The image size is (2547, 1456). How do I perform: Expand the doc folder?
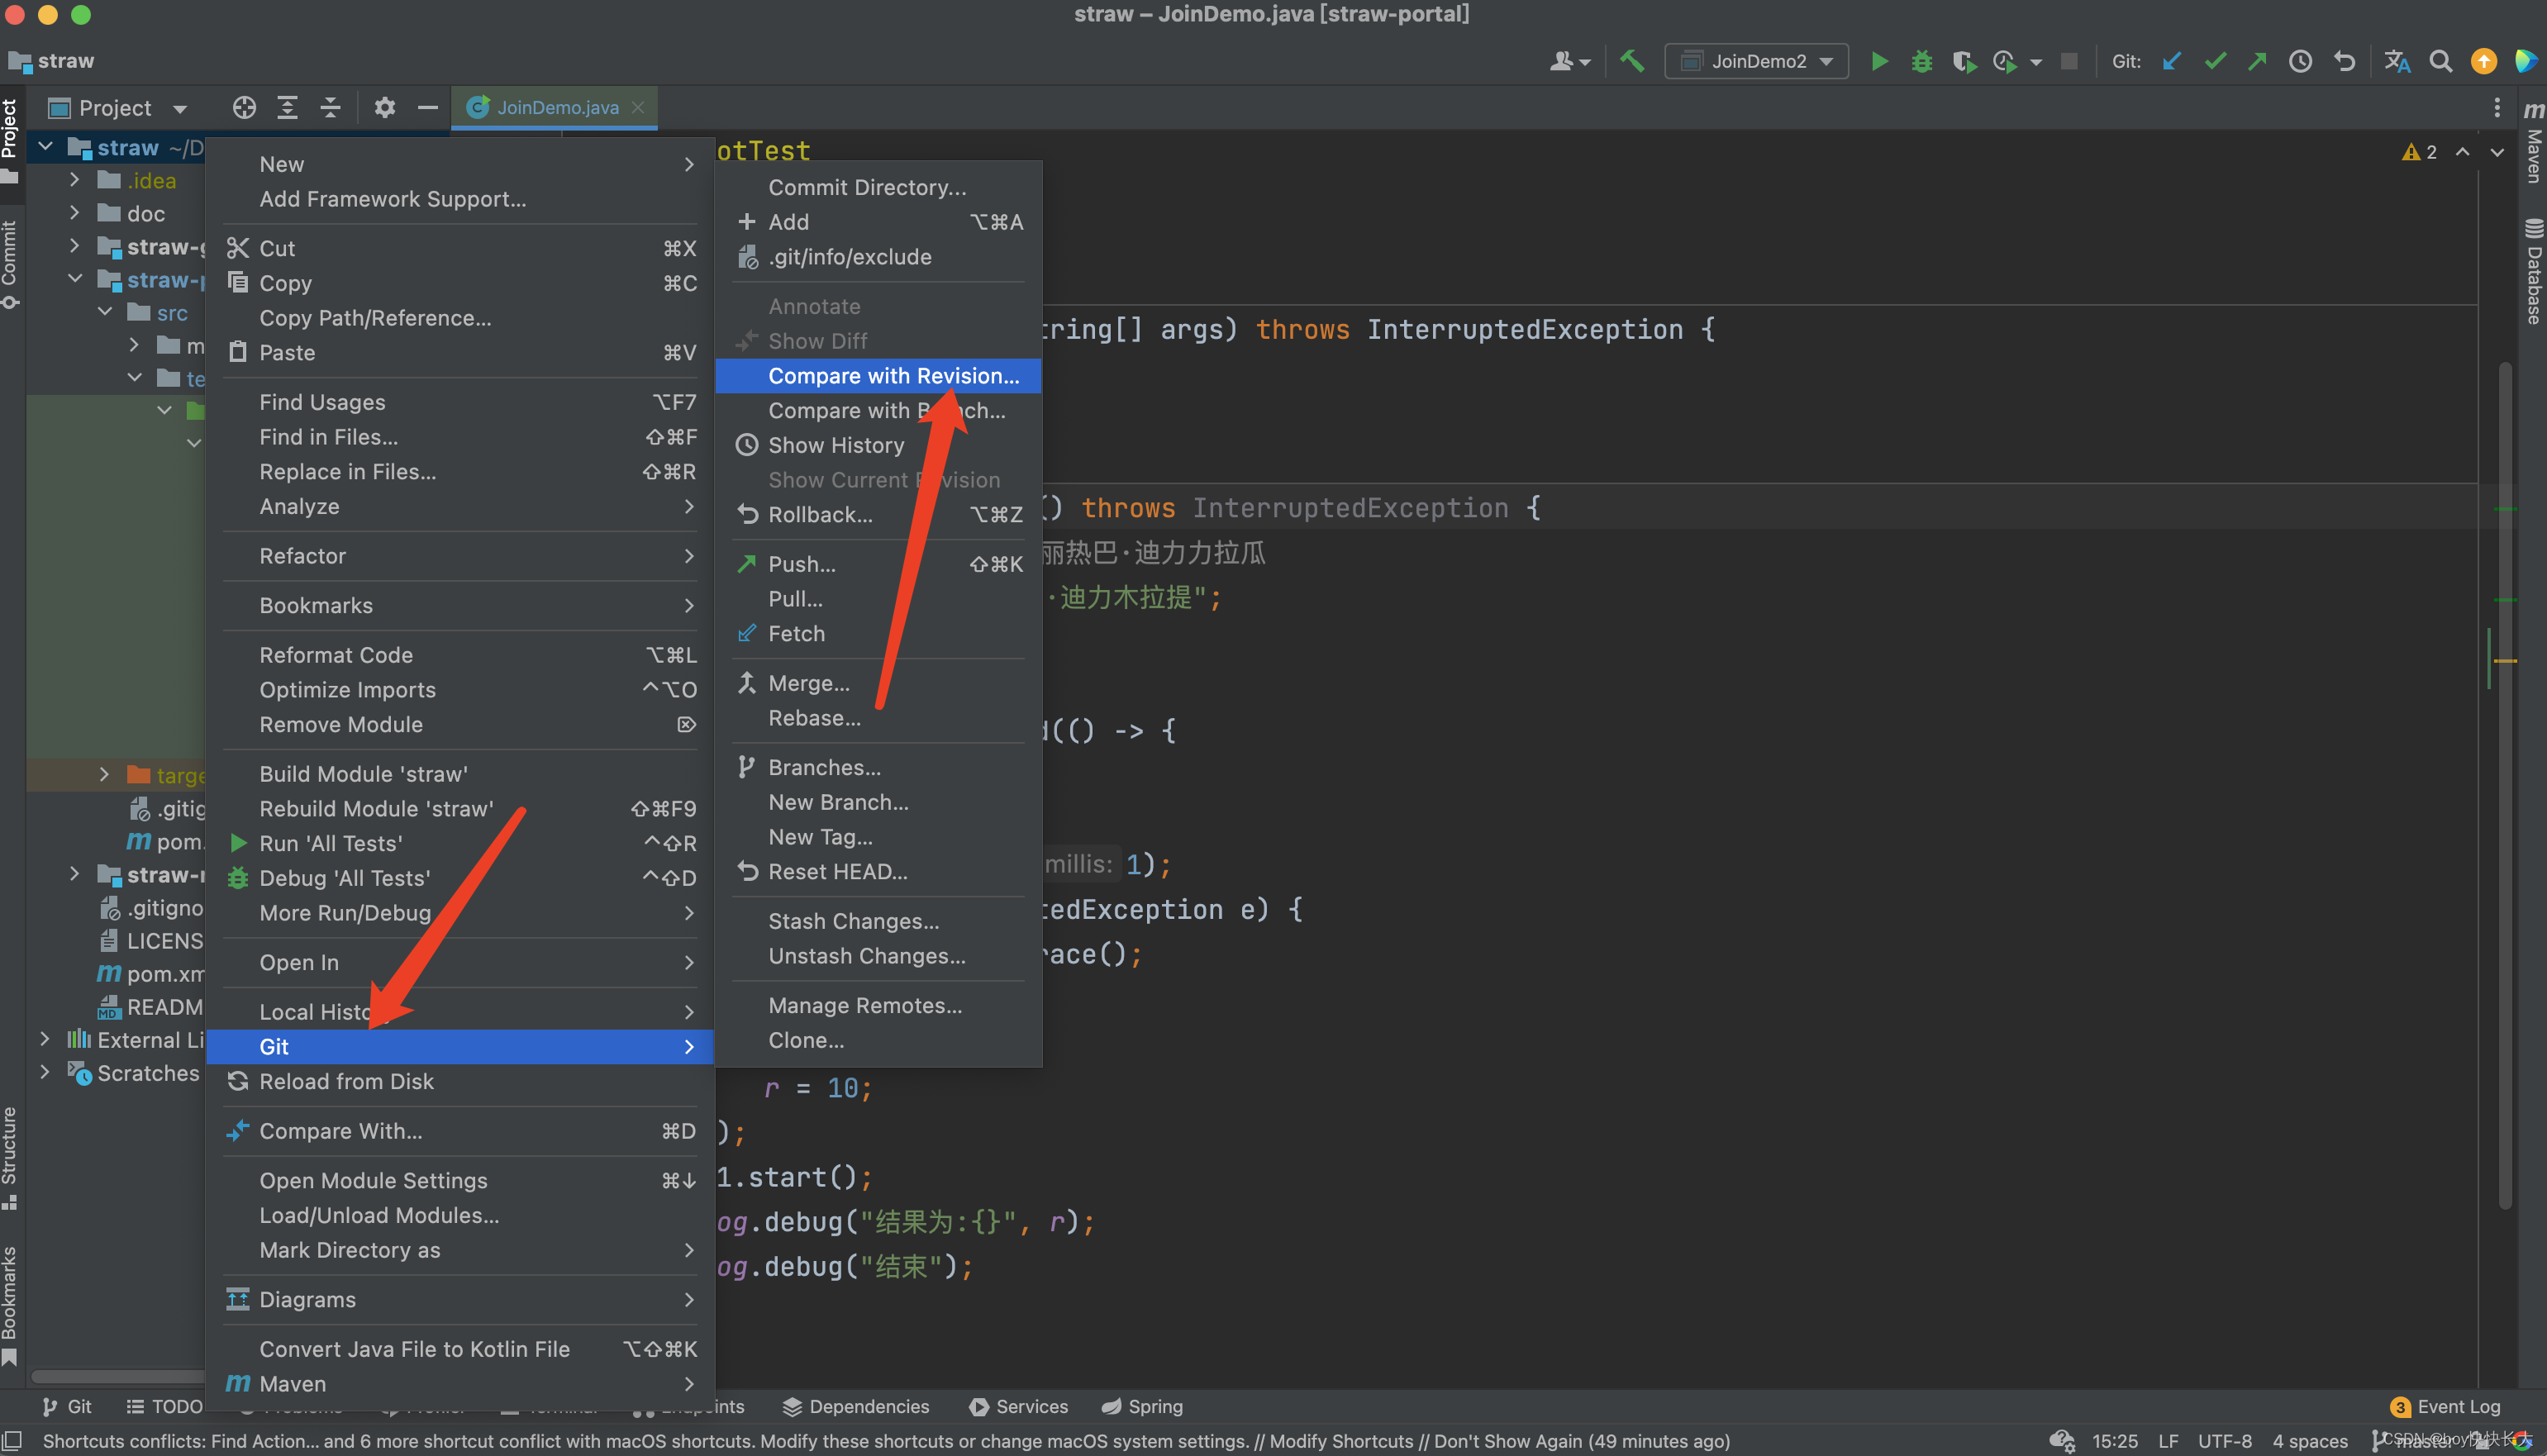coord(74,213)
